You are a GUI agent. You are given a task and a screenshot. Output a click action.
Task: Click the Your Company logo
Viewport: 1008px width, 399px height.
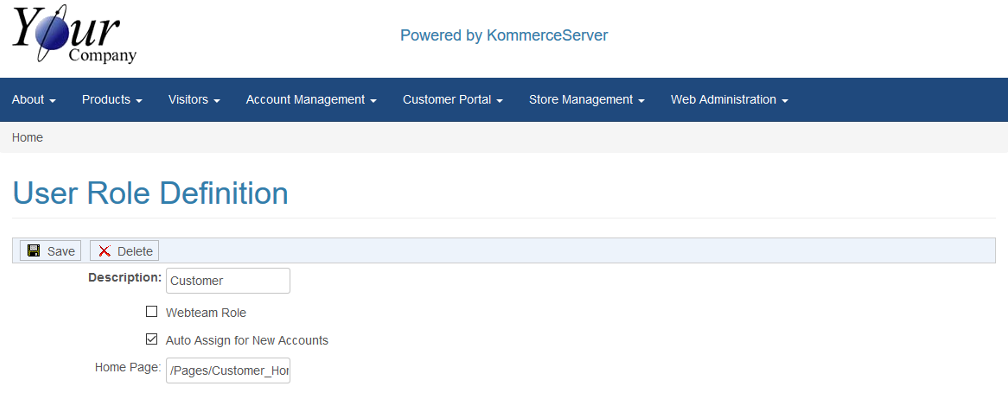tap(75, 34)
